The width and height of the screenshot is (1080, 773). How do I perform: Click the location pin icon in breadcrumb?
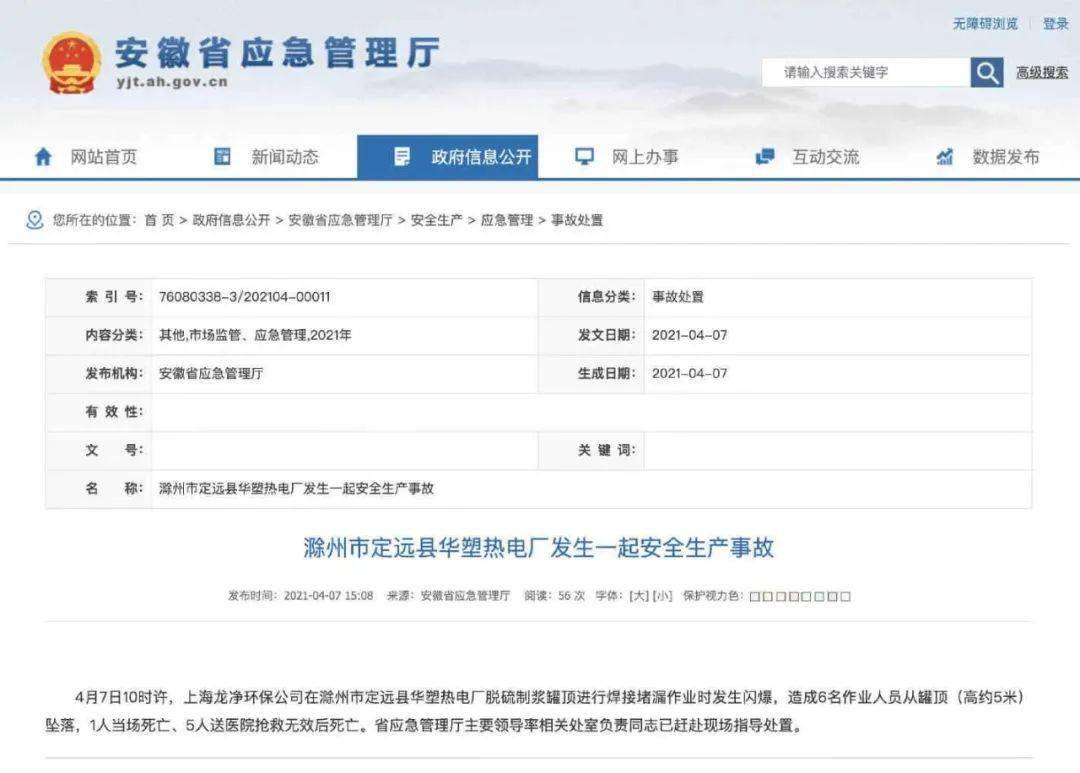(x=35, y=220)
